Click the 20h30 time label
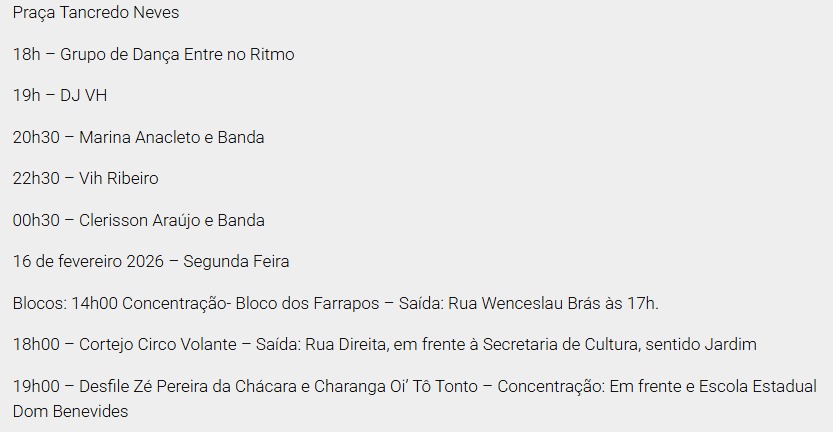 click(x=36, y=137)
